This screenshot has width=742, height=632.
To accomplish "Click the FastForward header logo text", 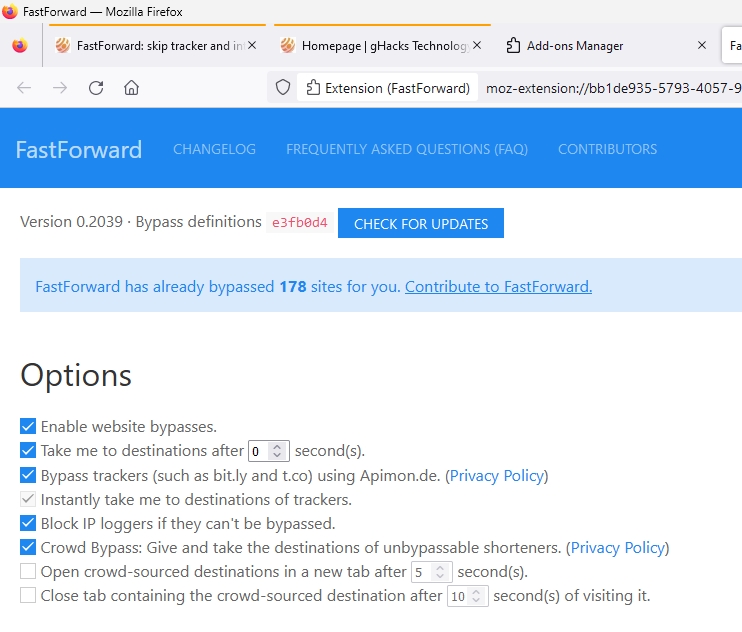I will pyautogui.click(x=79, y=149).
